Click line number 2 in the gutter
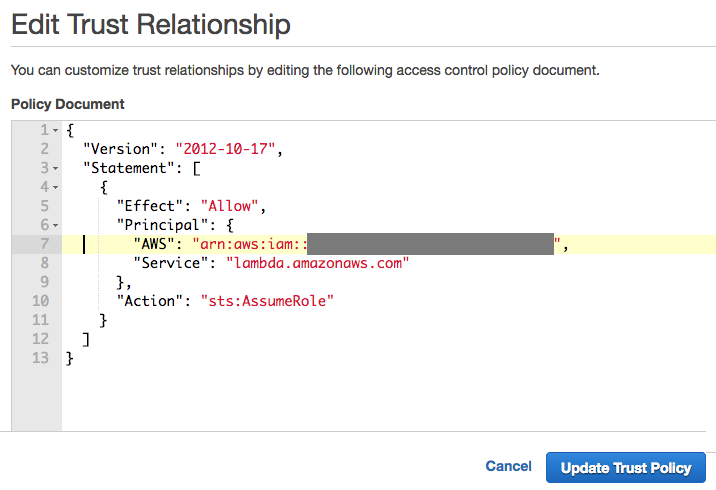 coord(44,149)
